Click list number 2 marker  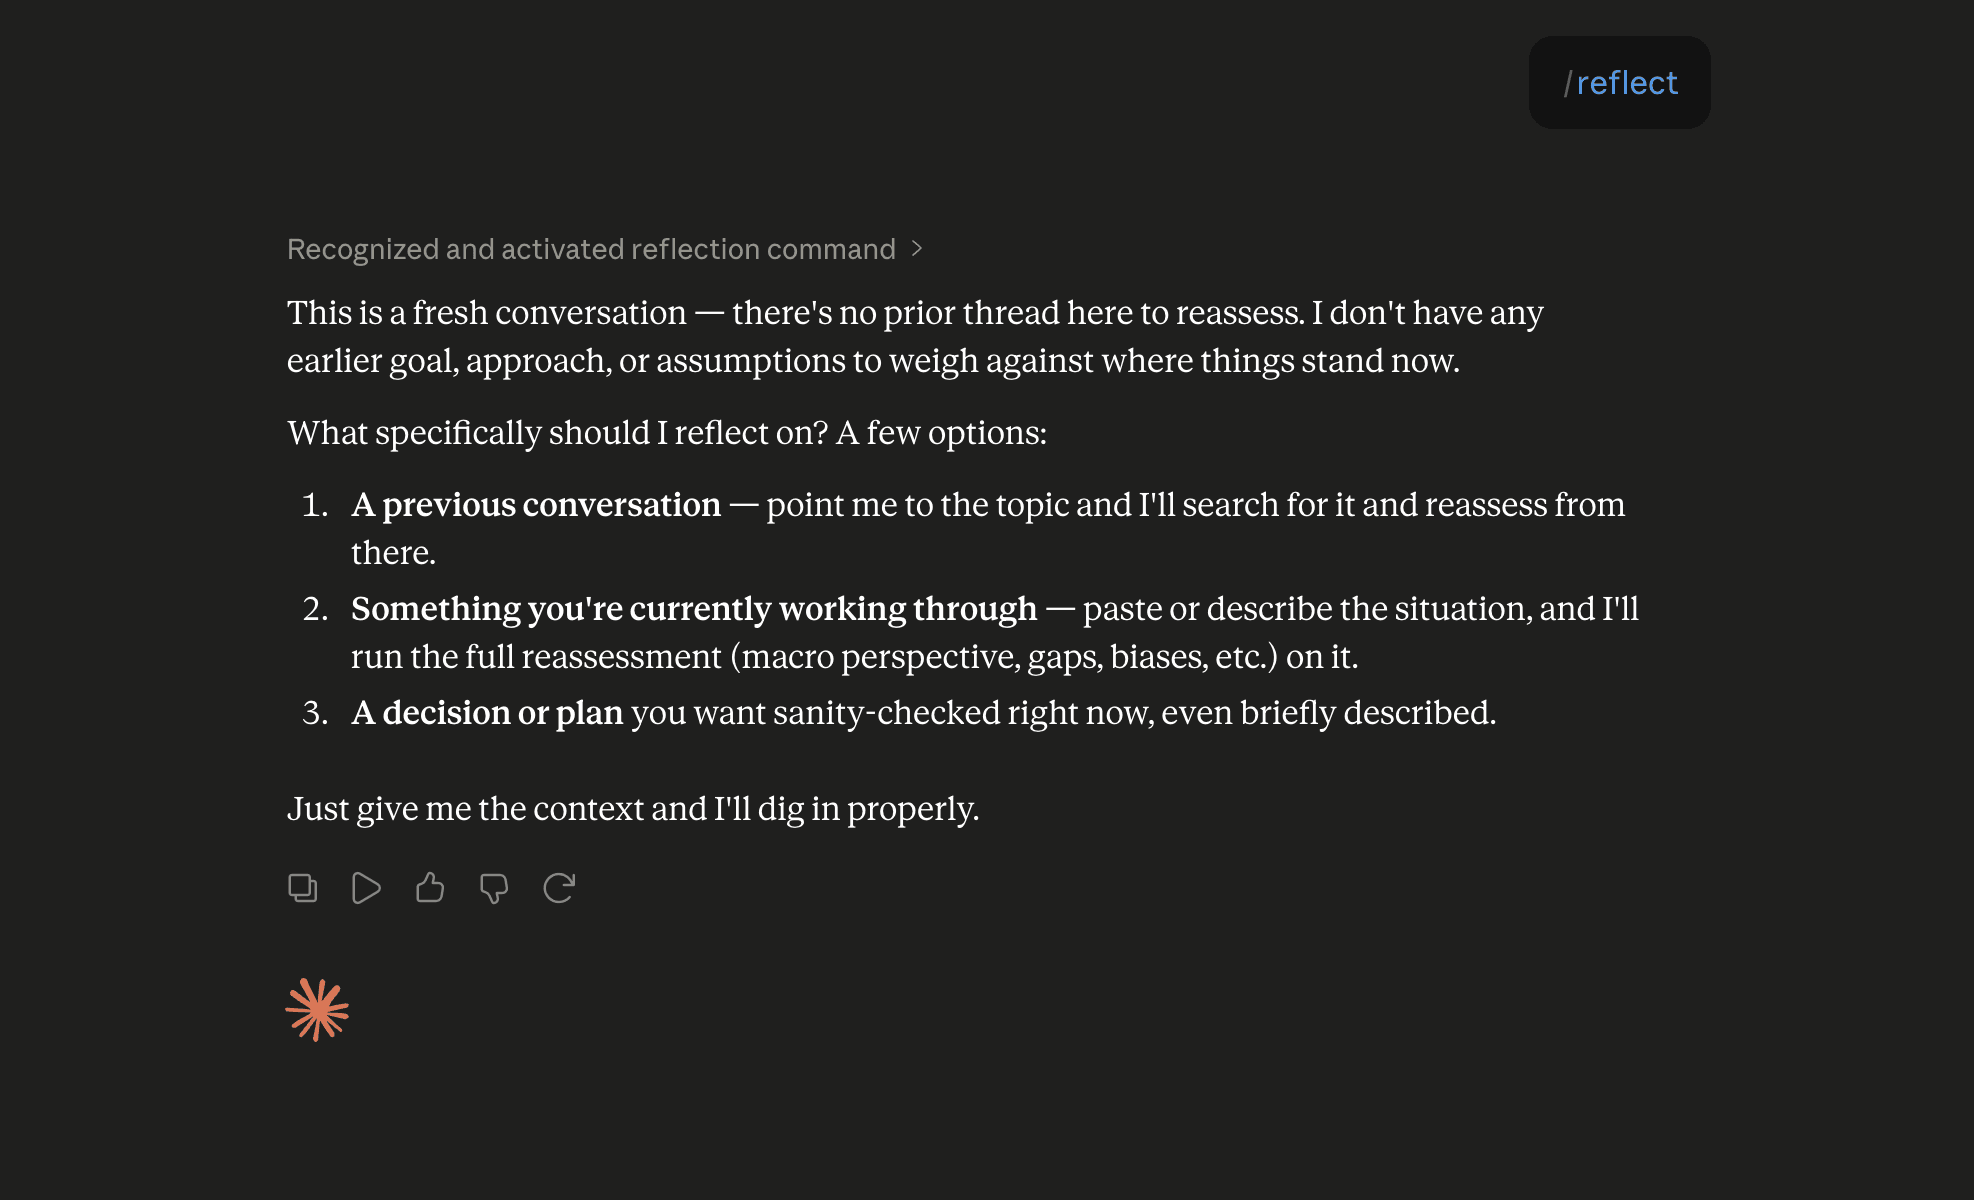[x=315, y=609]
